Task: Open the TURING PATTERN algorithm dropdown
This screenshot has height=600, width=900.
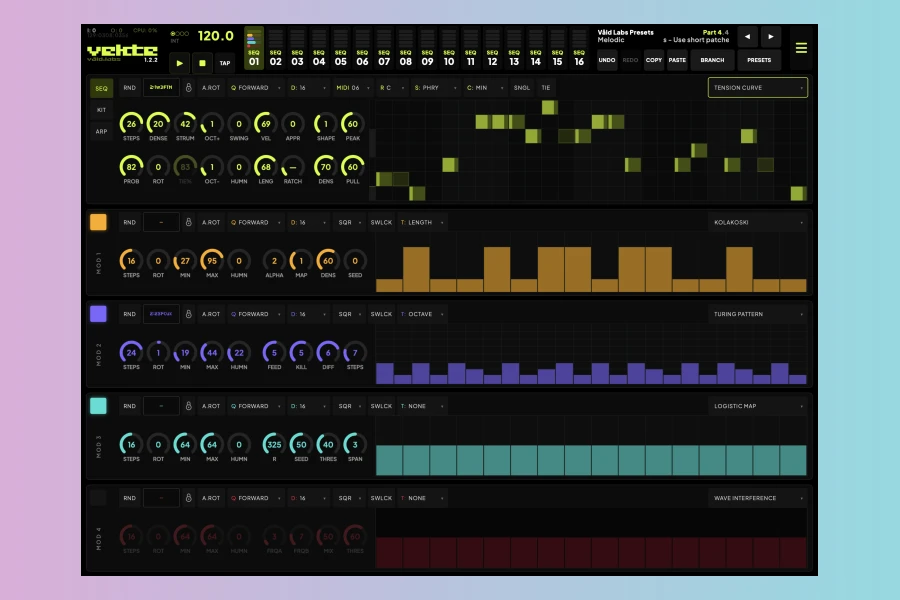Action: click(x=758, y=314)
